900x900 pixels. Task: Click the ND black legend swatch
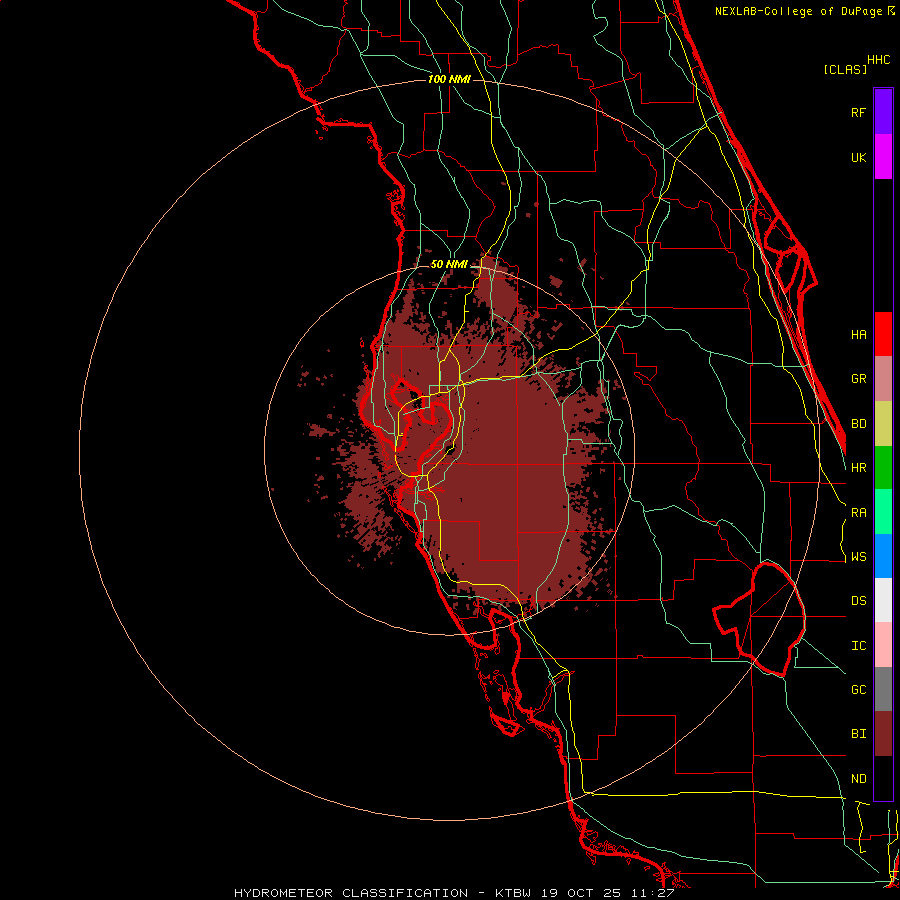[x=883, y=778]
